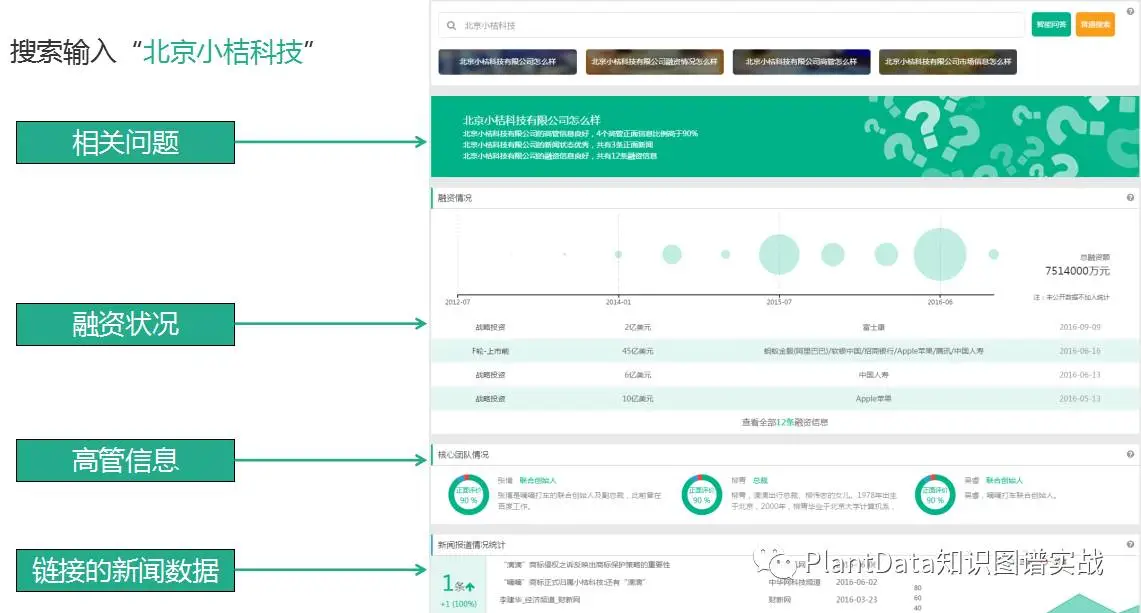Click the small bubble at 2014-01
The height and width of the screenshot is (613, 1141).
coord(618,254)
